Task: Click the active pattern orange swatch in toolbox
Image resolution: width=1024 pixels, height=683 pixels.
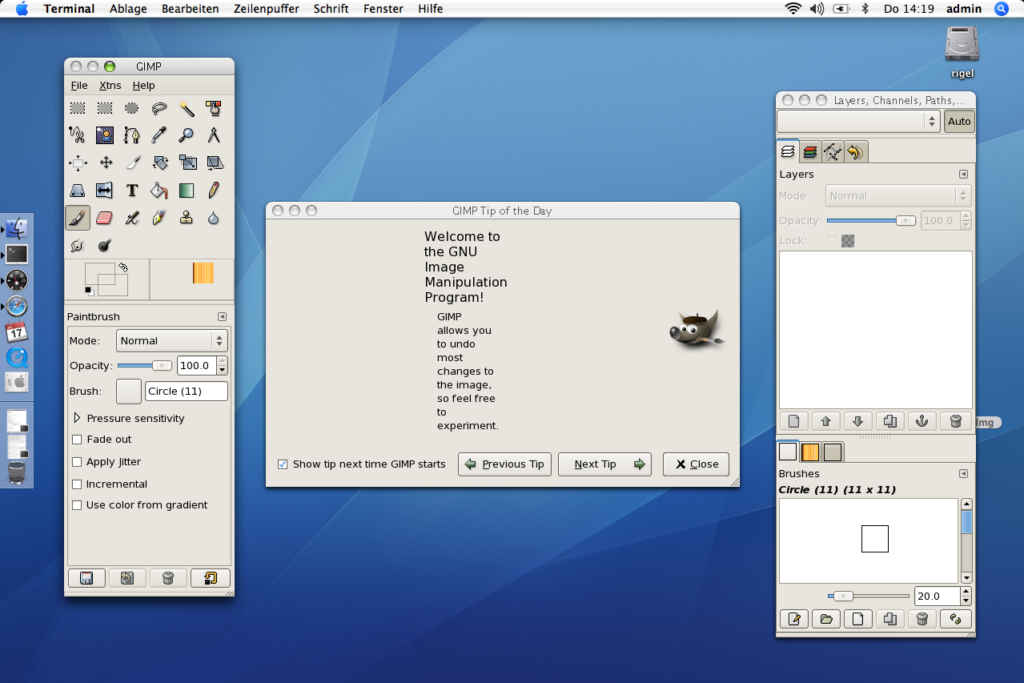Action: pyautogui.click(x=203, y=273)
